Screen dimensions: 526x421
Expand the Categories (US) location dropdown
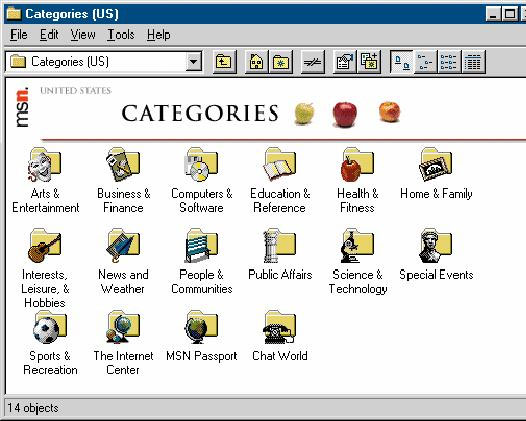[194, 62]
